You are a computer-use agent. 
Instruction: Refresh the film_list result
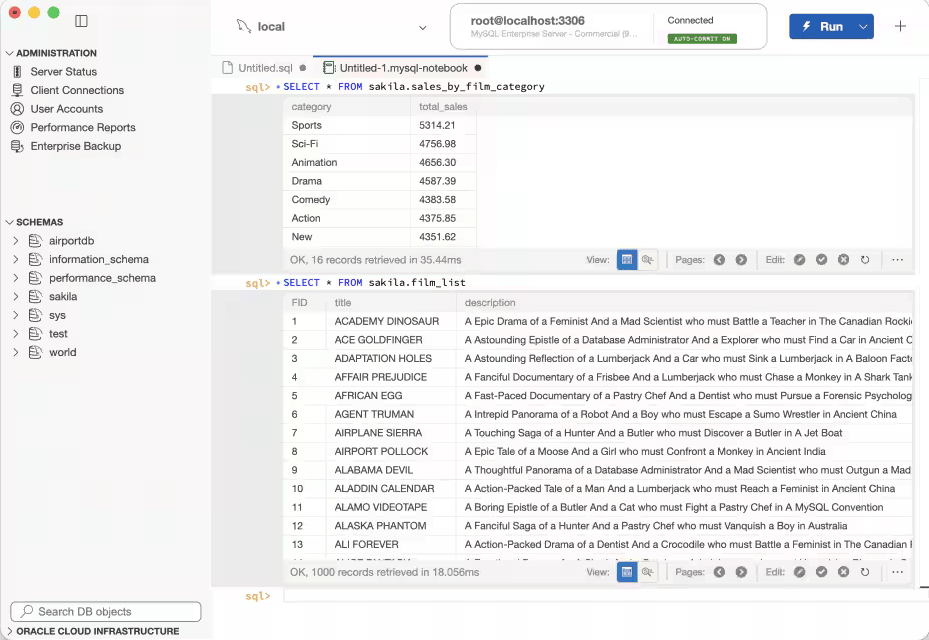click(865, 572)
